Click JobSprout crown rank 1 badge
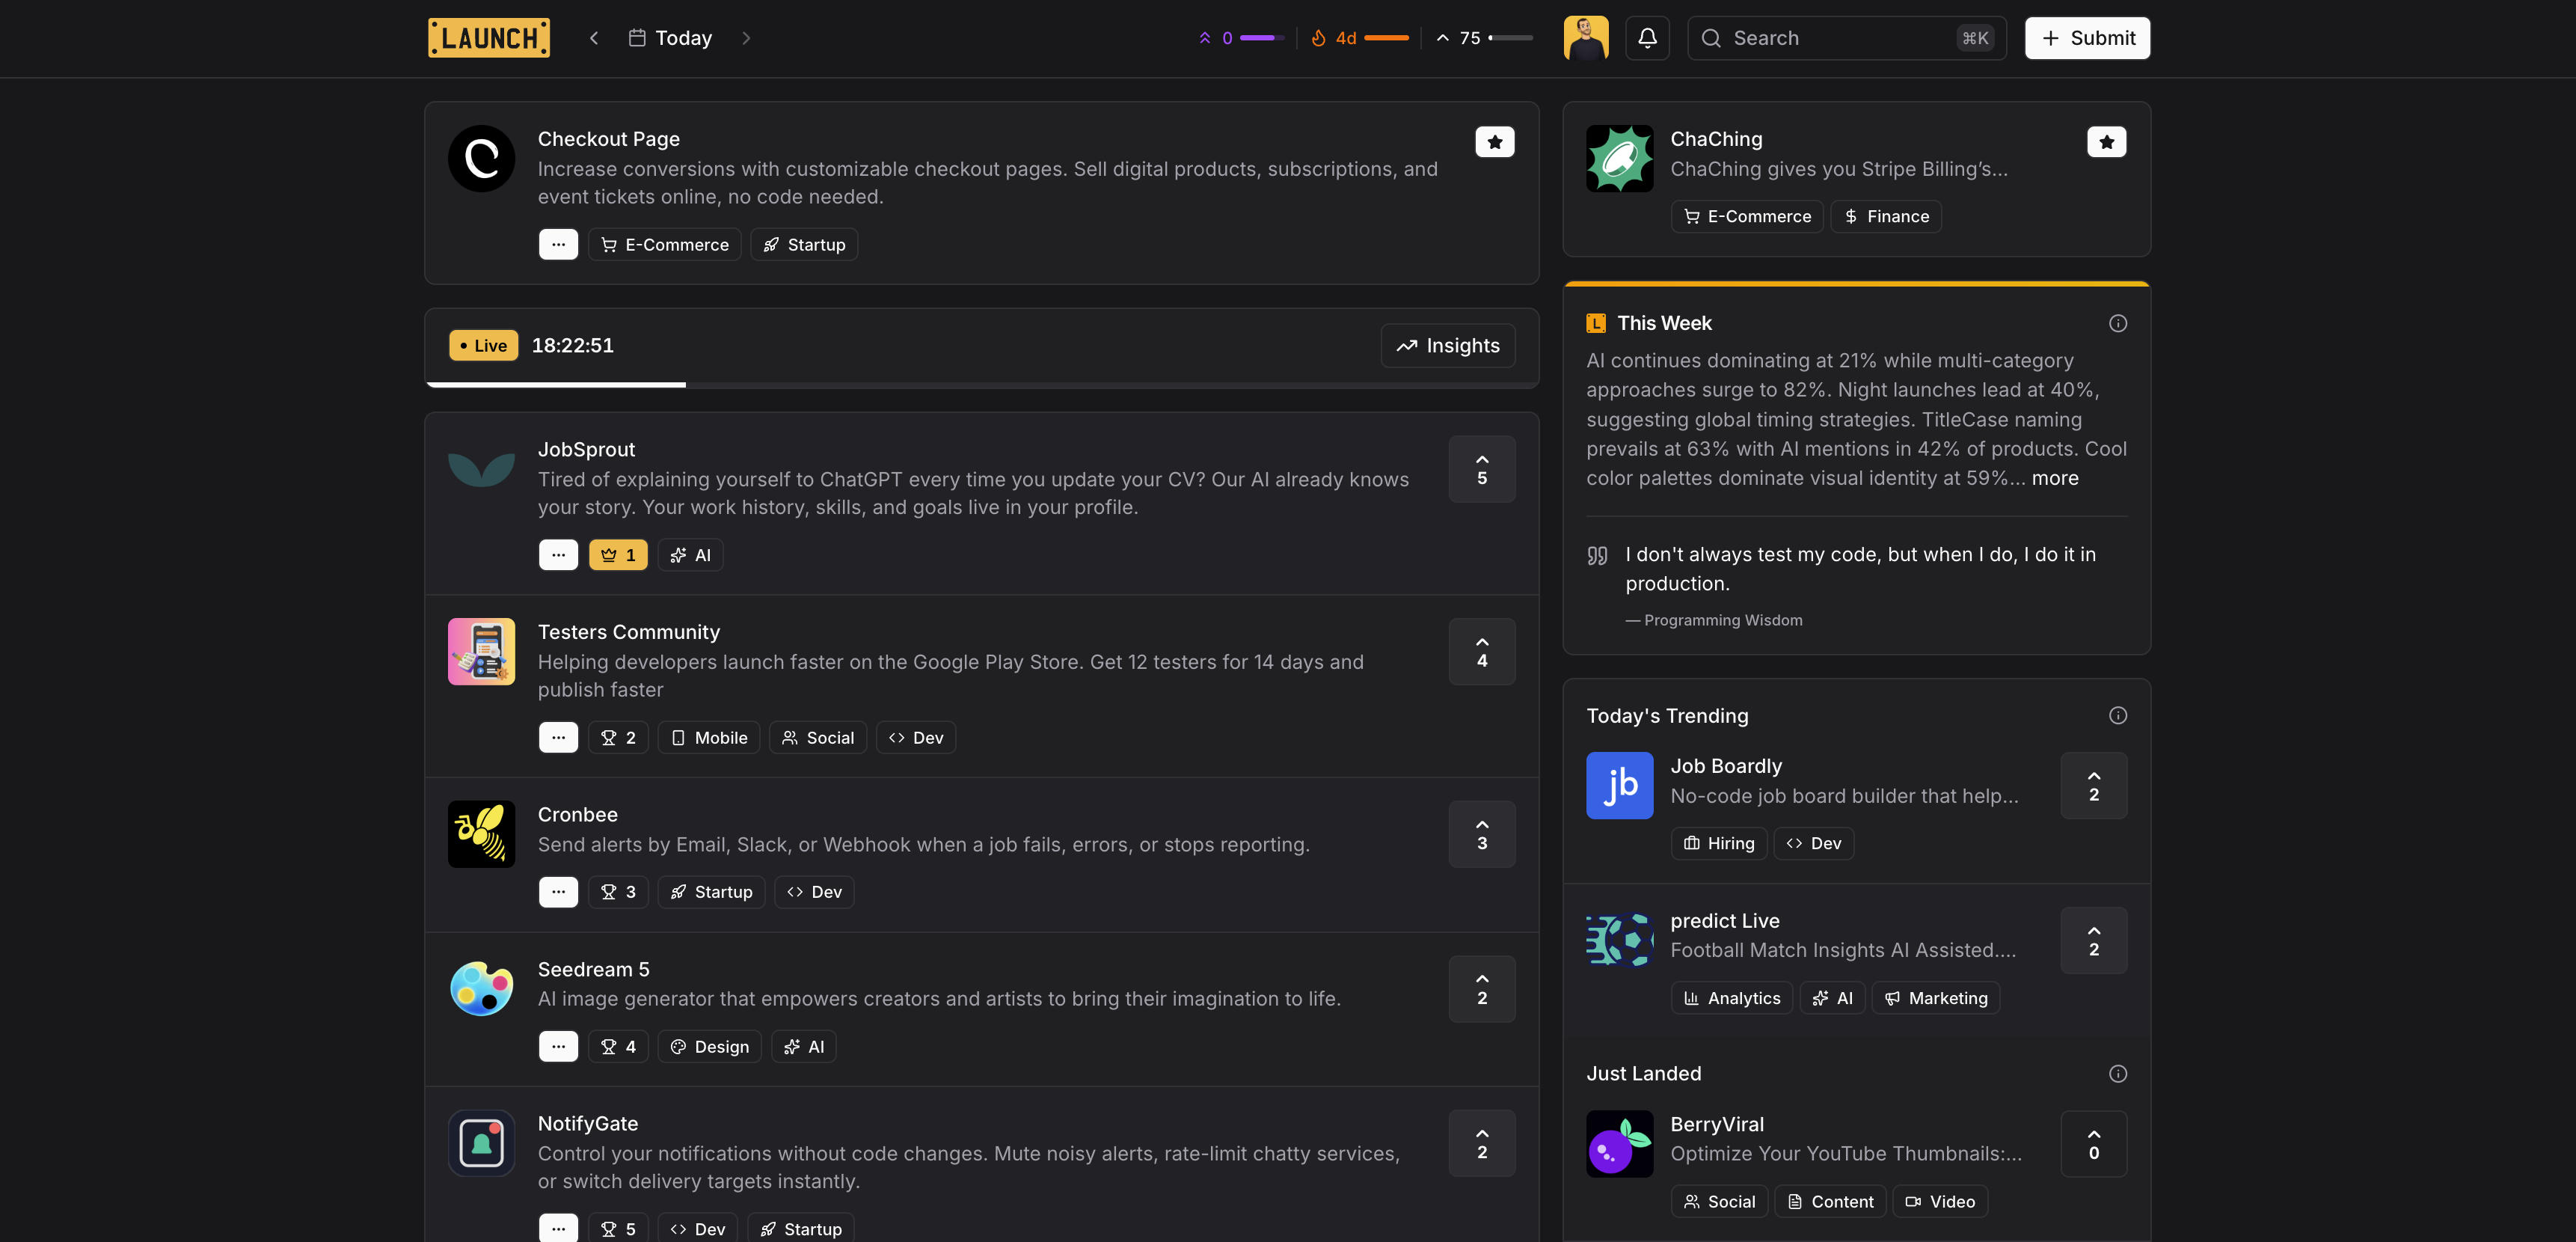2576x1242 pixels. pyautogui.click(x=618, y=555)
